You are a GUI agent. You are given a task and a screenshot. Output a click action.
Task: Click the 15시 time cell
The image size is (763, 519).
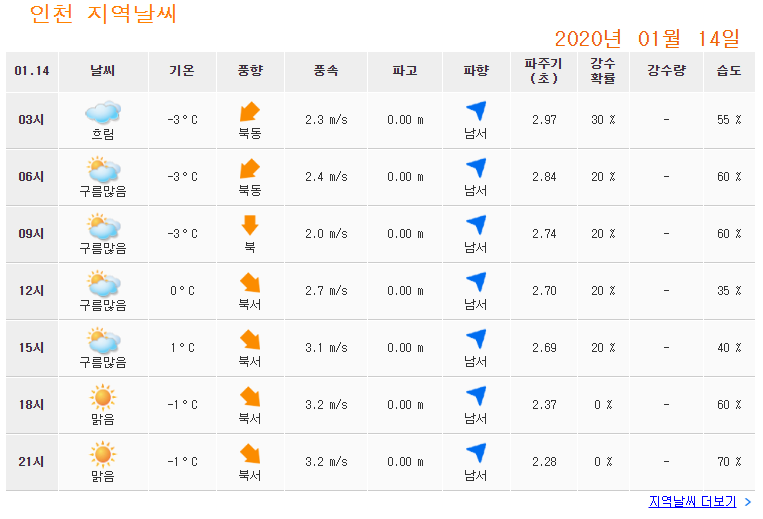click(x=32, y=348)
